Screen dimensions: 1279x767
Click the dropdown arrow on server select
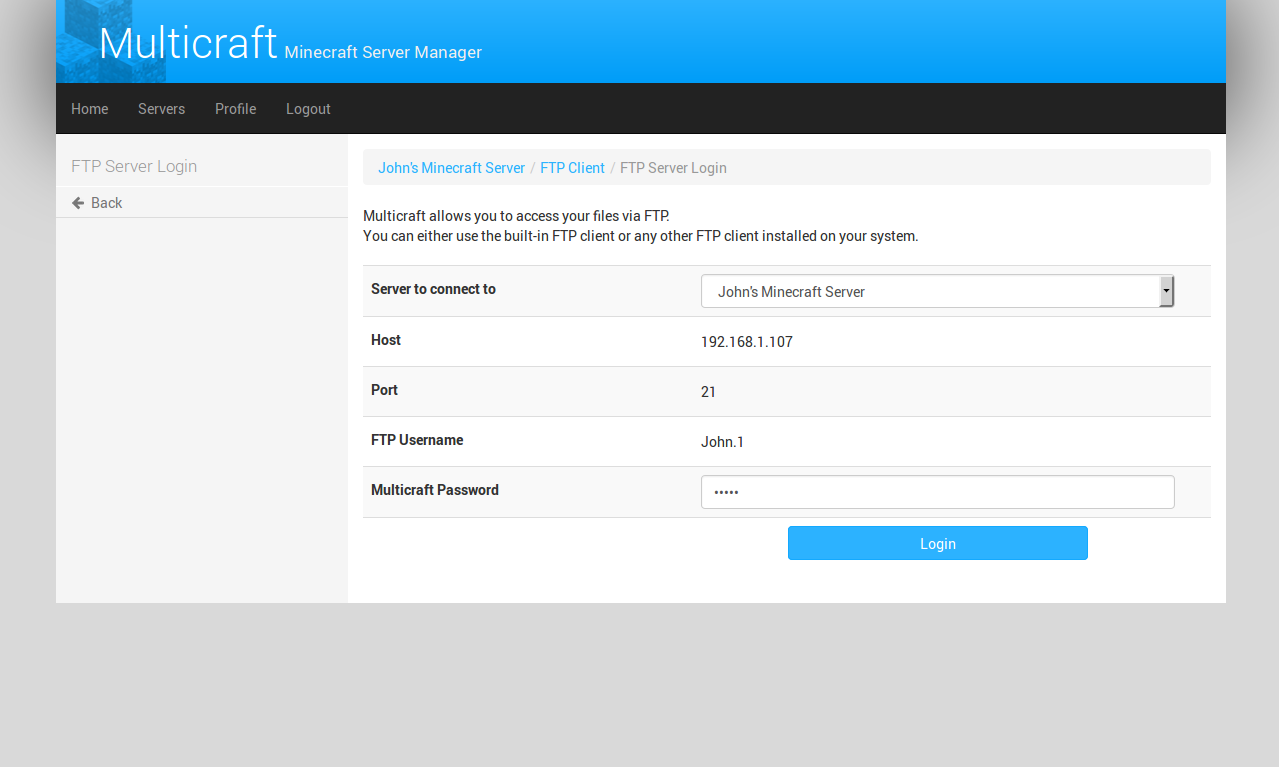point(1166,291)
